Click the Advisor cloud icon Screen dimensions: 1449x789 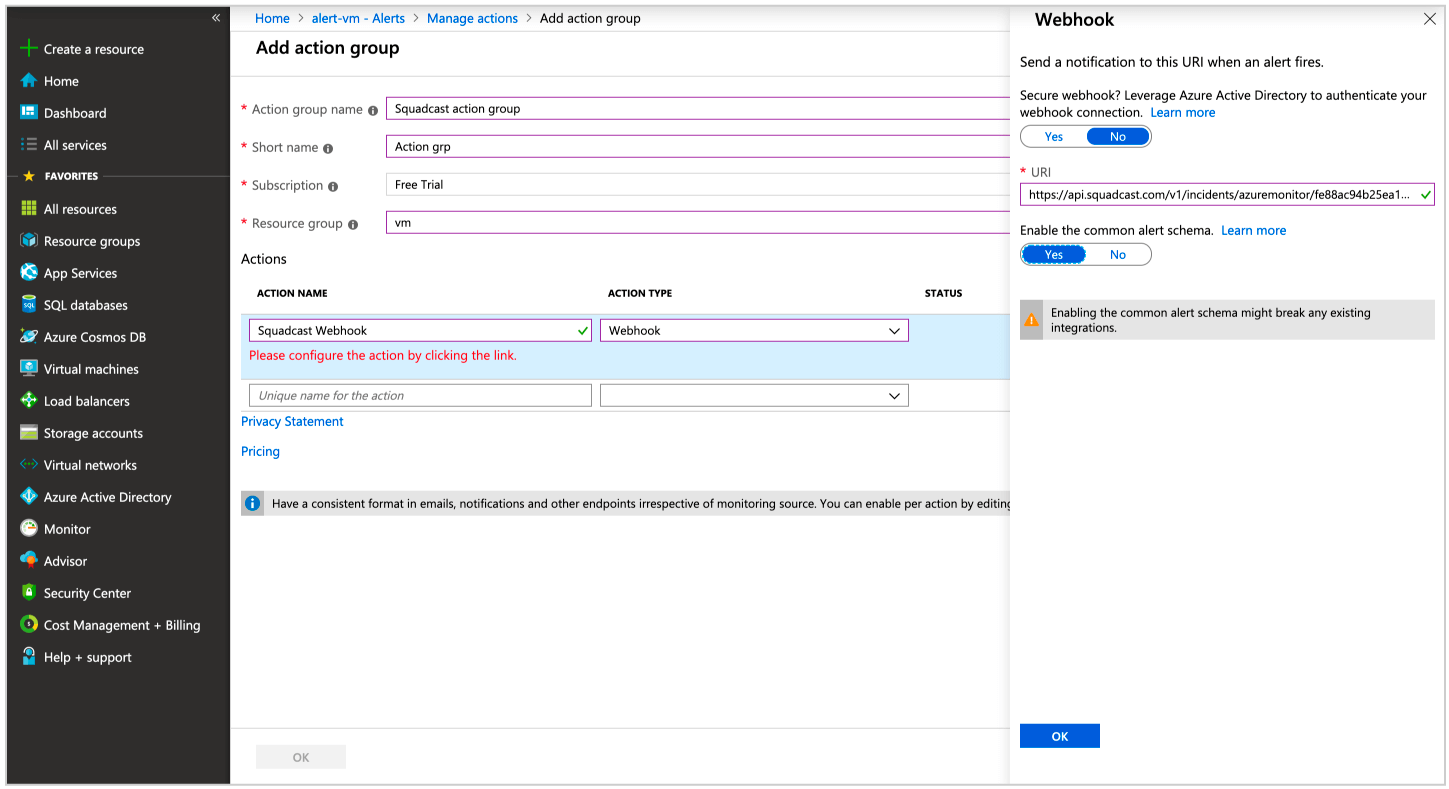click(29, 561)
